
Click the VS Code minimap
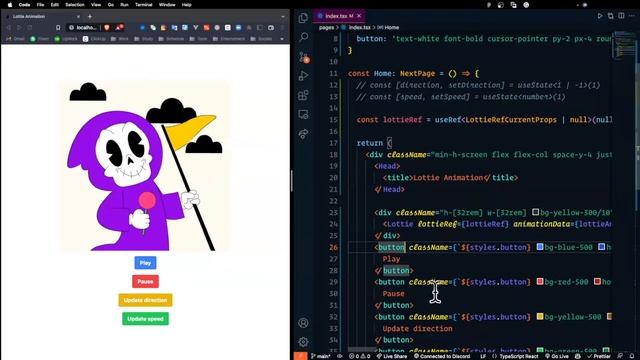point(624,45)
